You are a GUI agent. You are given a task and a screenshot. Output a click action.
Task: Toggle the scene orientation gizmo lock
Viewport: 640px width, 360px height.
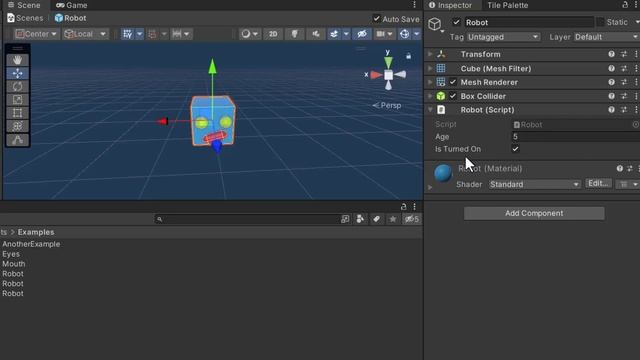coord(409,56)
